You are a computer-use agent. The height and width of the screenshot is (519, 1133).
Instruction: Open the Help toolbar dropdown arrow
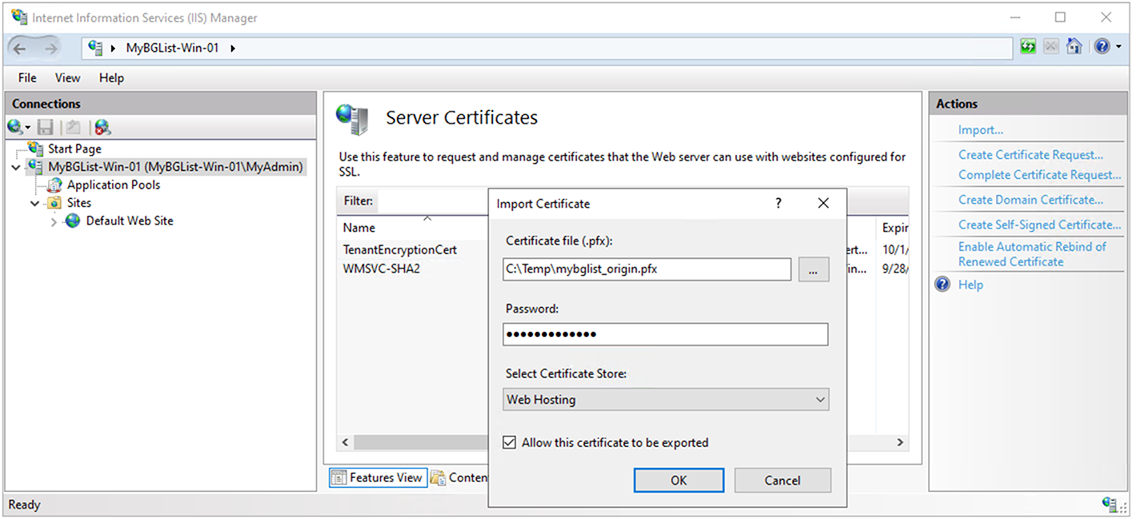pos(1119,47)
